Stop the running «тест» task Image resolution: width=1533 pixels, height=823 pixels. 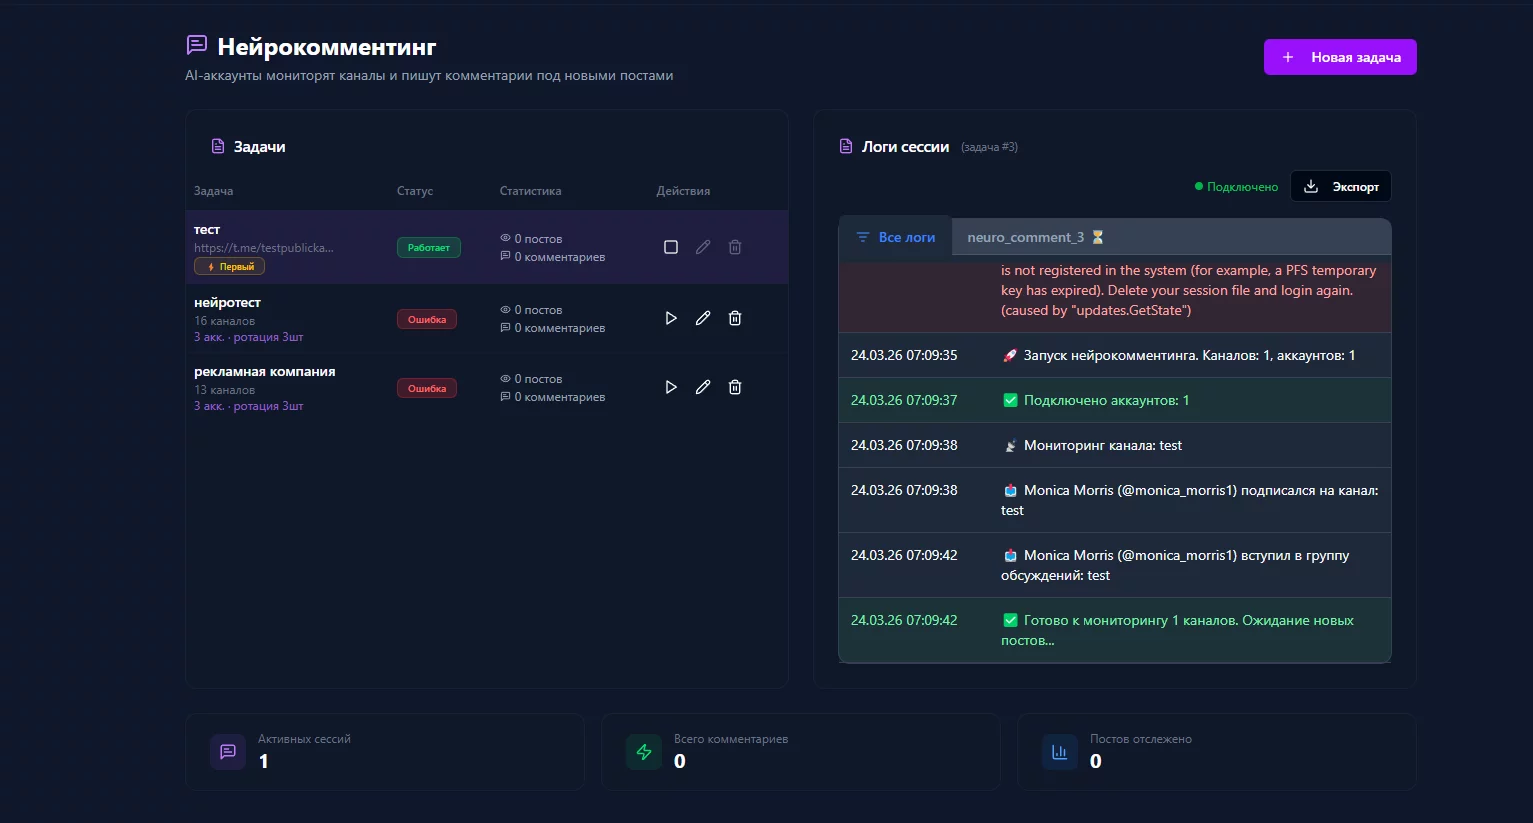pos(671,247)
